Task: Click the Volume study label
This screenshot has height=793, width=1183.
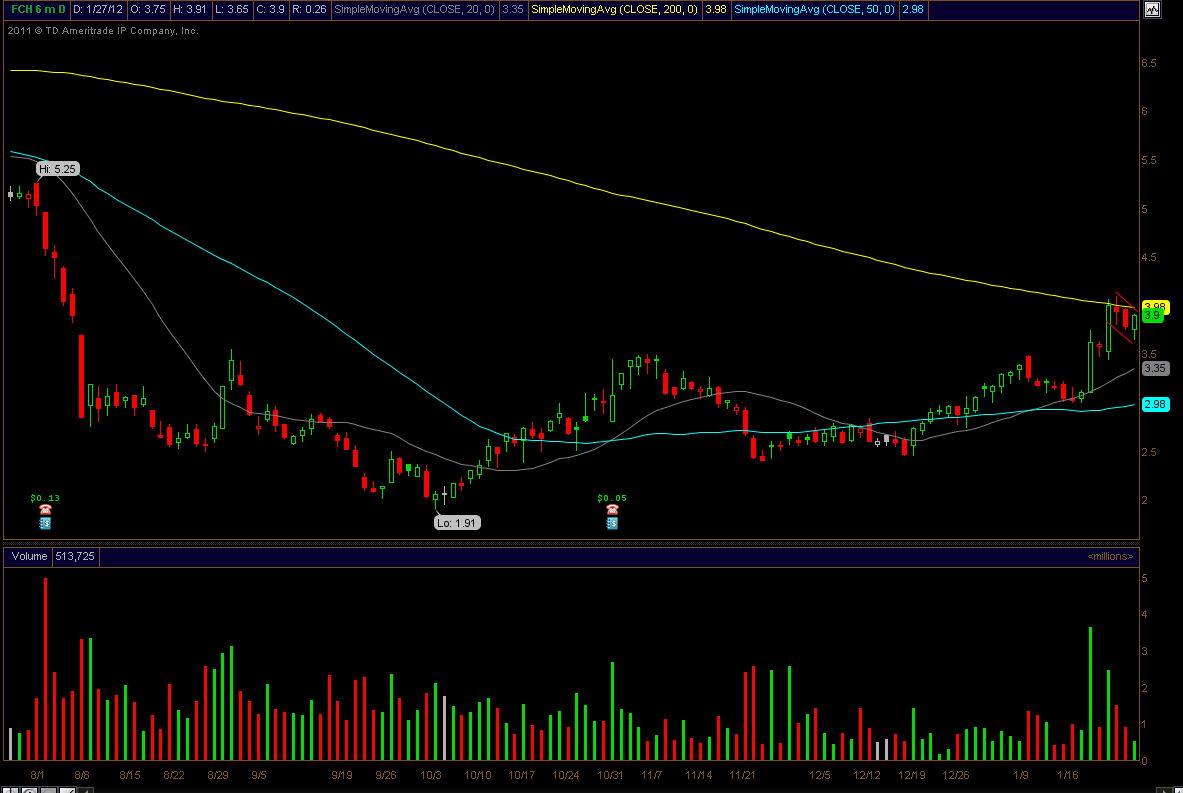Action: pos(30,556)
